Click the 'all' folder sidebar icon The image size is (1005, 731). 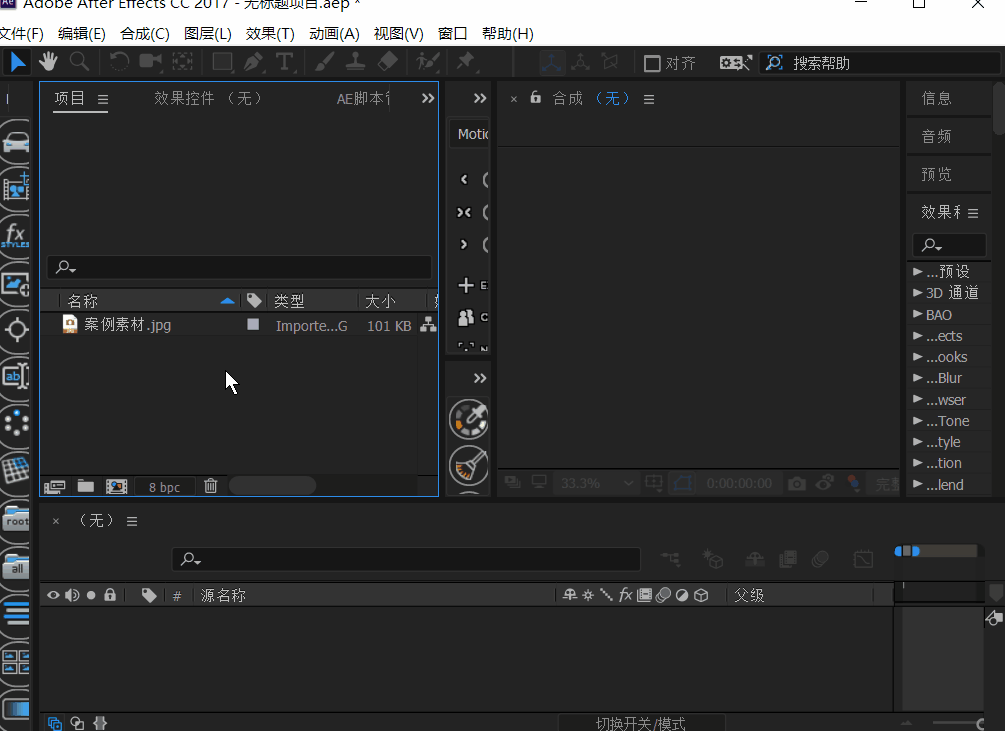[16, 566]
